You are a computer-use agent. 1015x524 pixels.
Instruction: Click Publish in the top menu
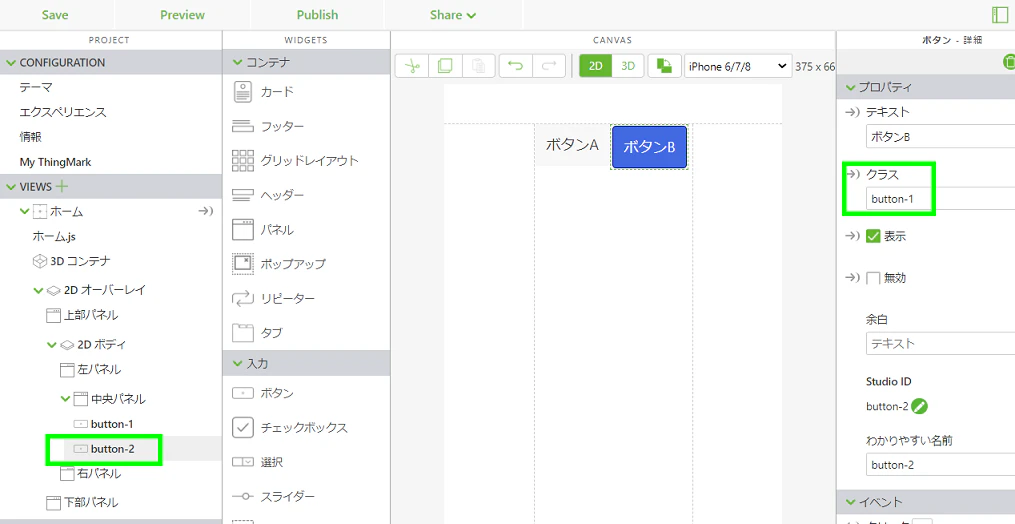coord(317,15)
